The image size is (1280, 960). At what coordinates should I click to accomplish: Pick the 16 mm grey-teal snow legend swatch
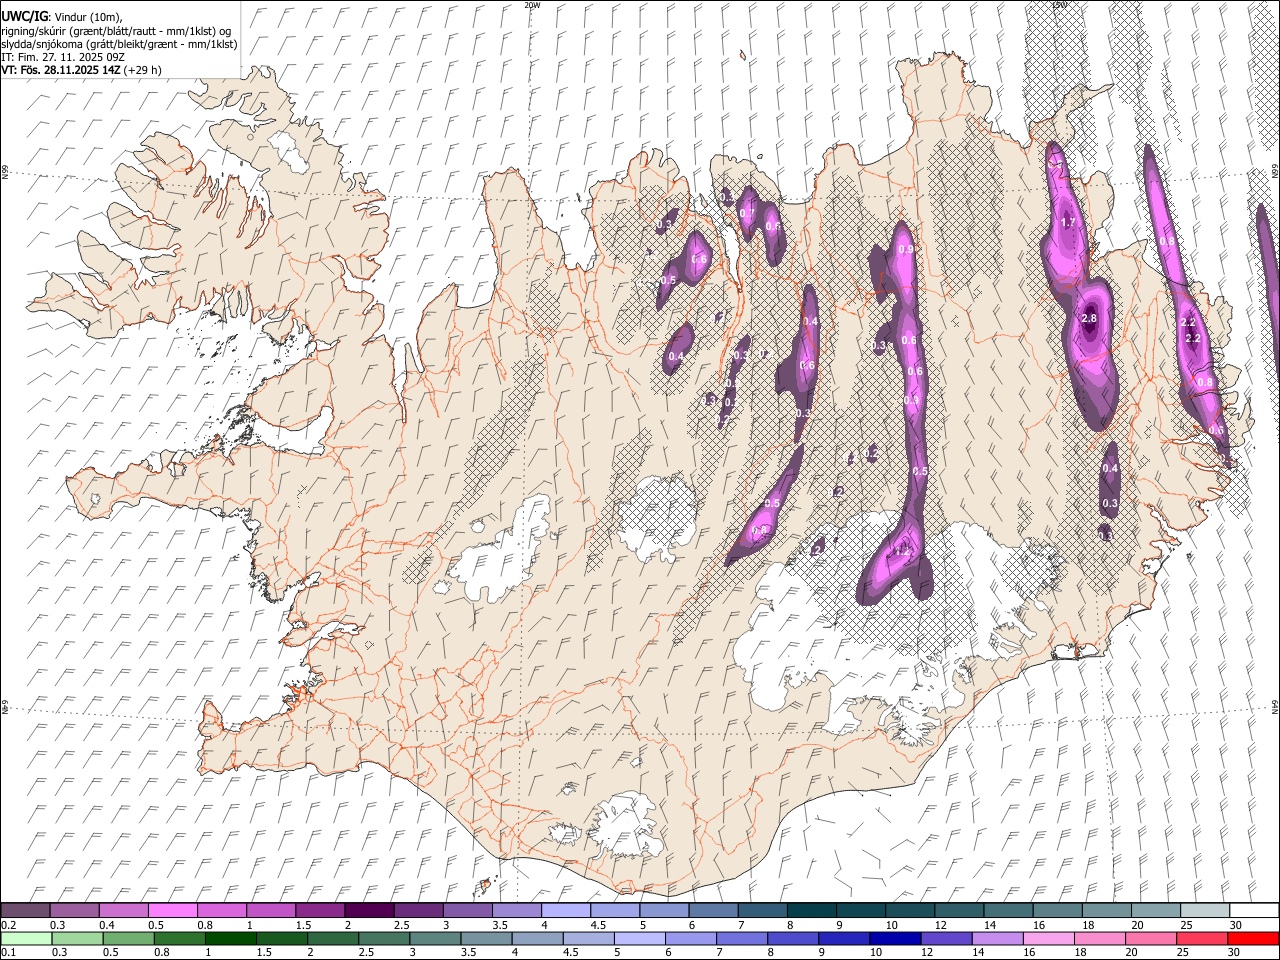1056,910
